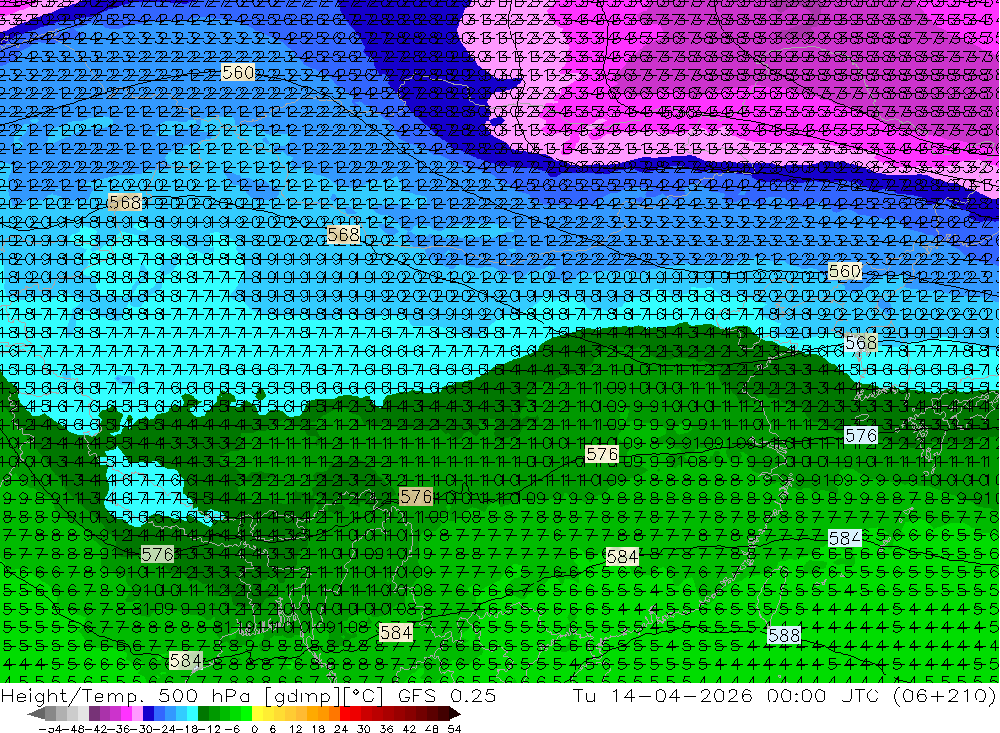Click the dark maroon right arrow of legend
The width and height of the screenshot is (1000, 733).
coord(455,714)
